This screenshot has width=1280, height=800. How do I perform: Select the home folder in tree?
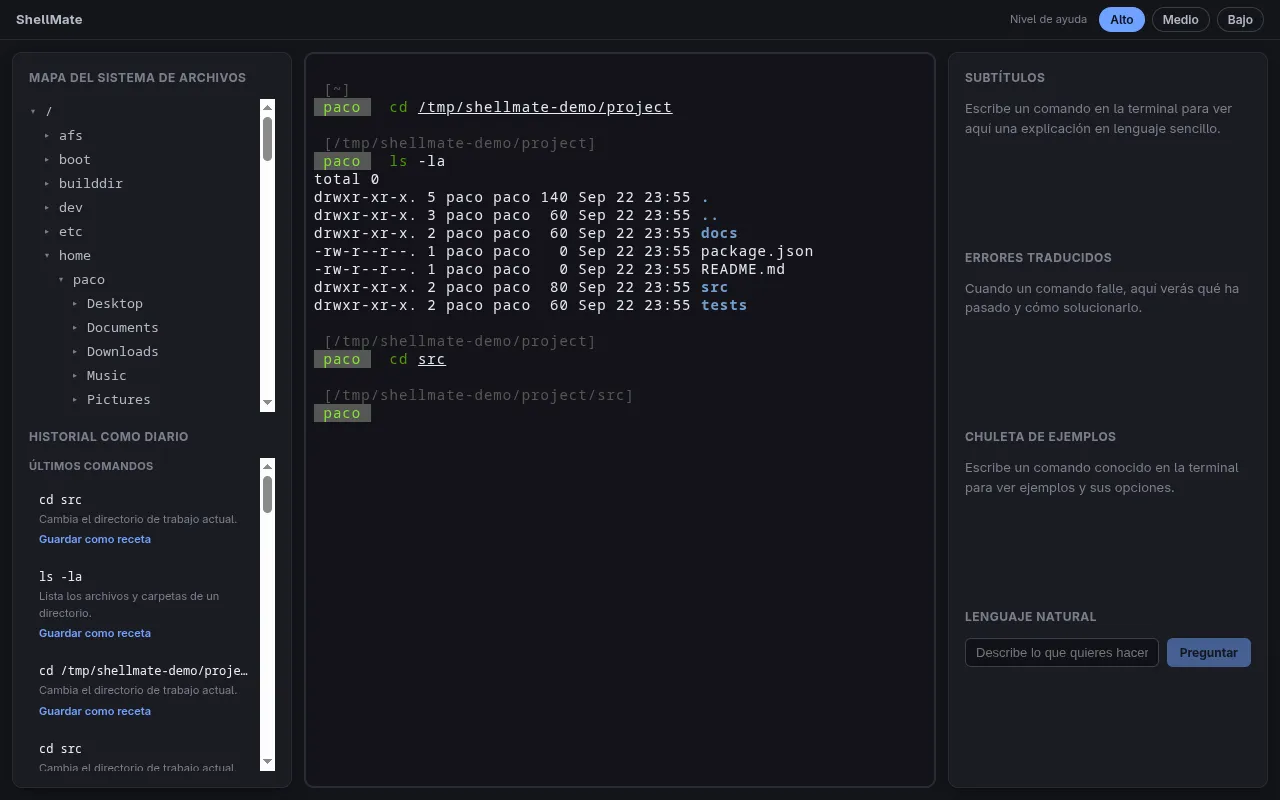point(75,256)
